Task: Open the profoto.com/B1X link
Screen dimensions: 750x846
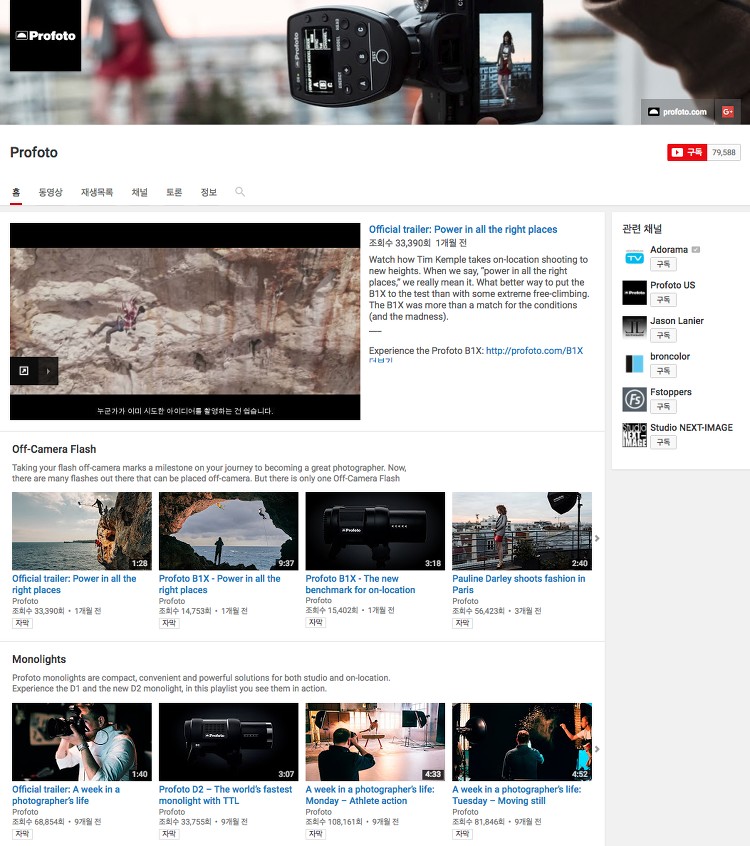Action: pos(534,351)
